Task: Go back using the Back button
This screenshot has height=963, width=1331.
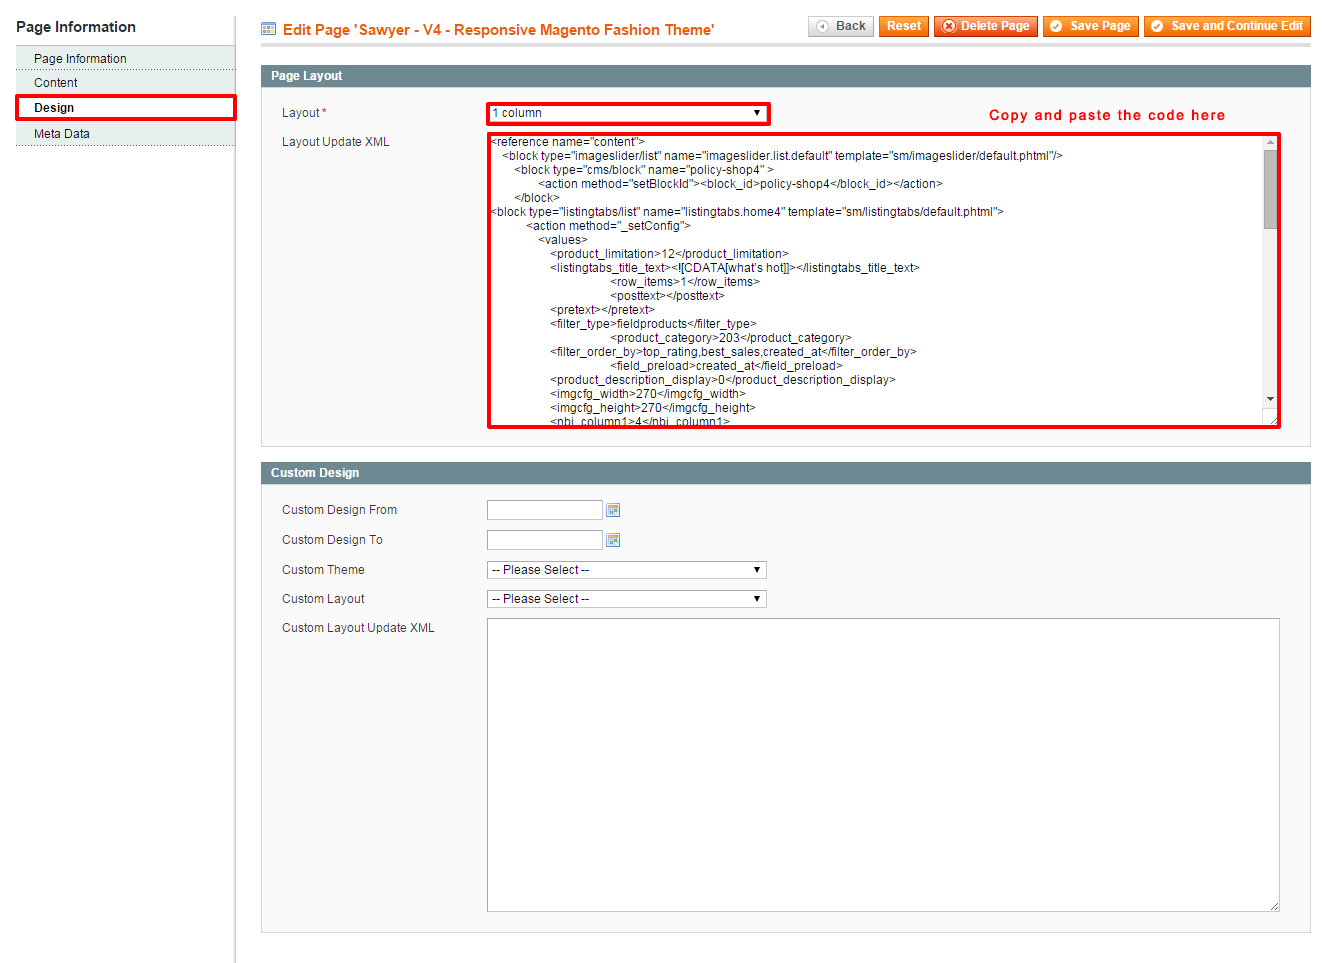Action: pos(841,26)
